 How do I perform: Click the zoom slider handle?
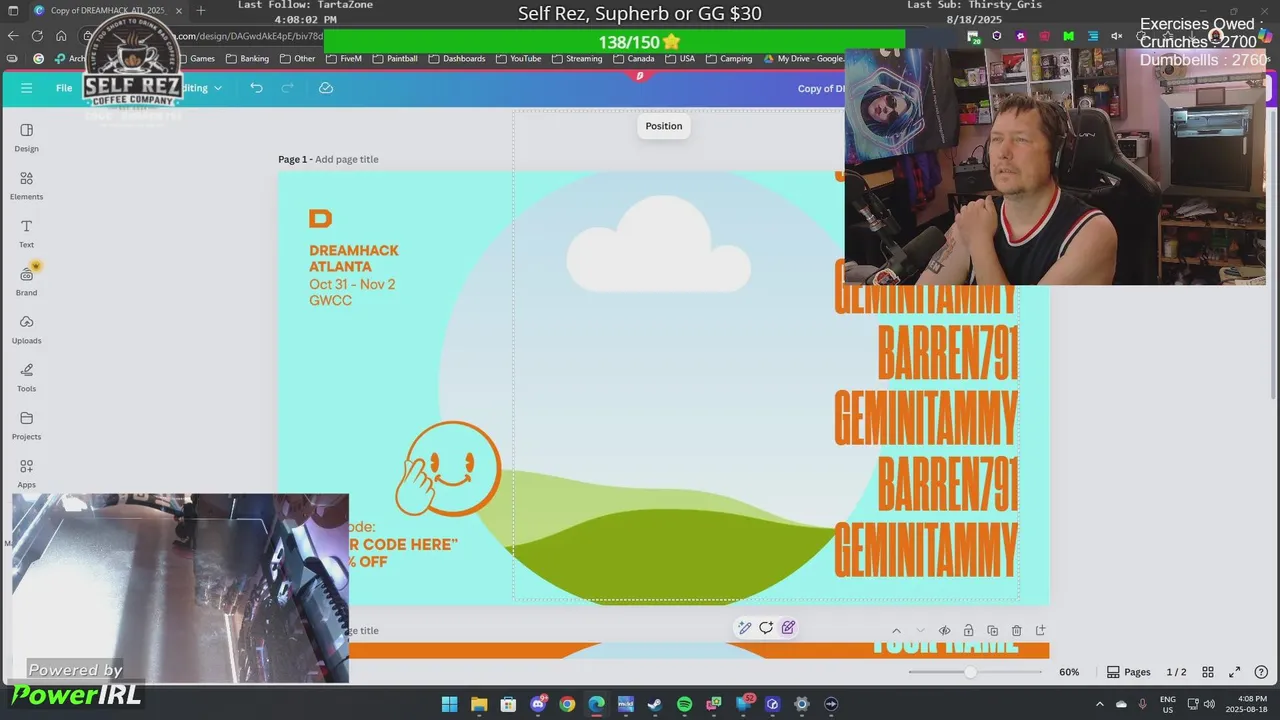pos(970,672)
